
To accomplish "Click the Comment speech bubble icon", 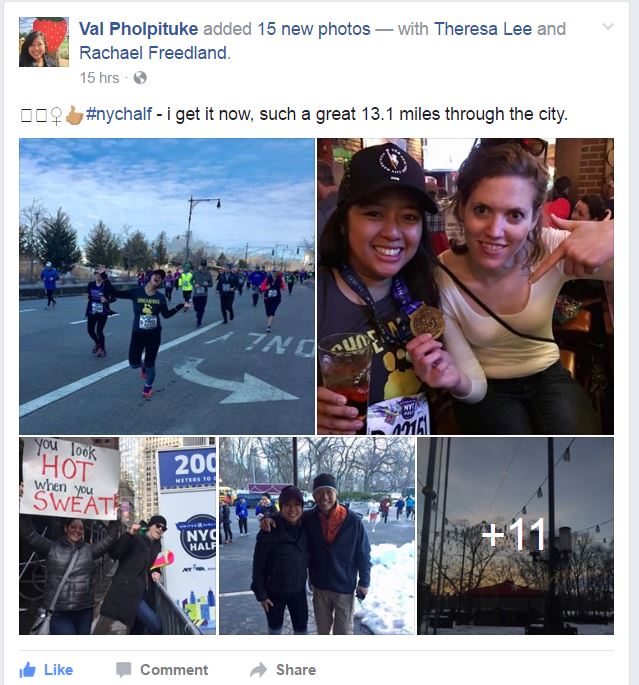I will coord(124,669).
